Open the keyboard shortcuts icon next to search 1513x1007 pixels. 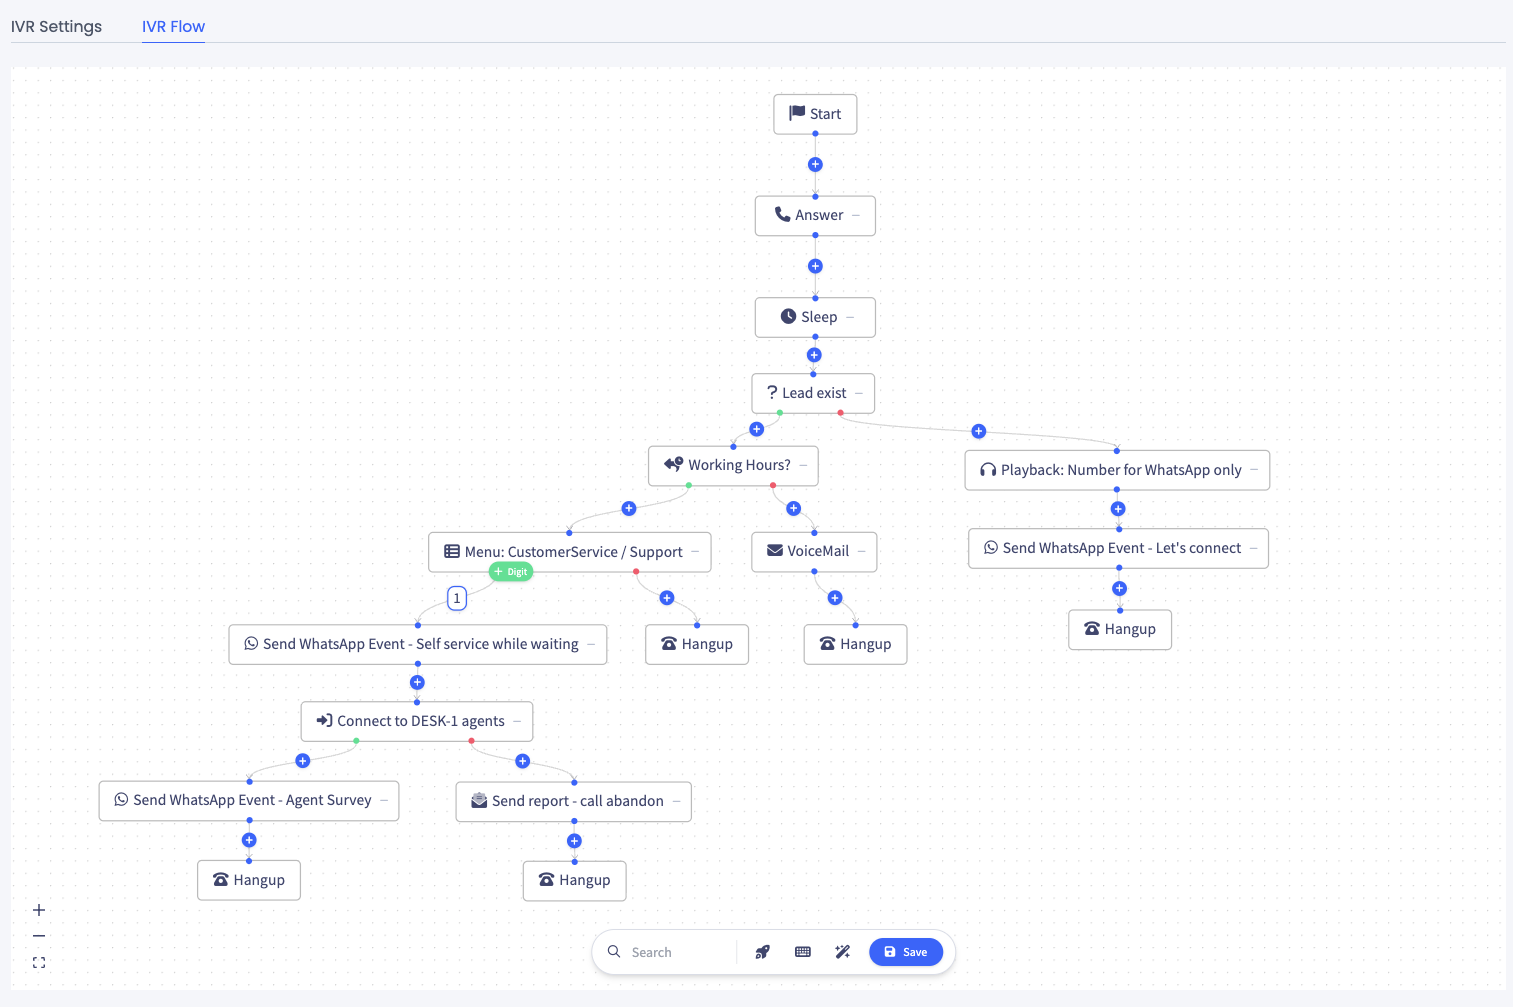pyautogui.click(x=802, y=951)
